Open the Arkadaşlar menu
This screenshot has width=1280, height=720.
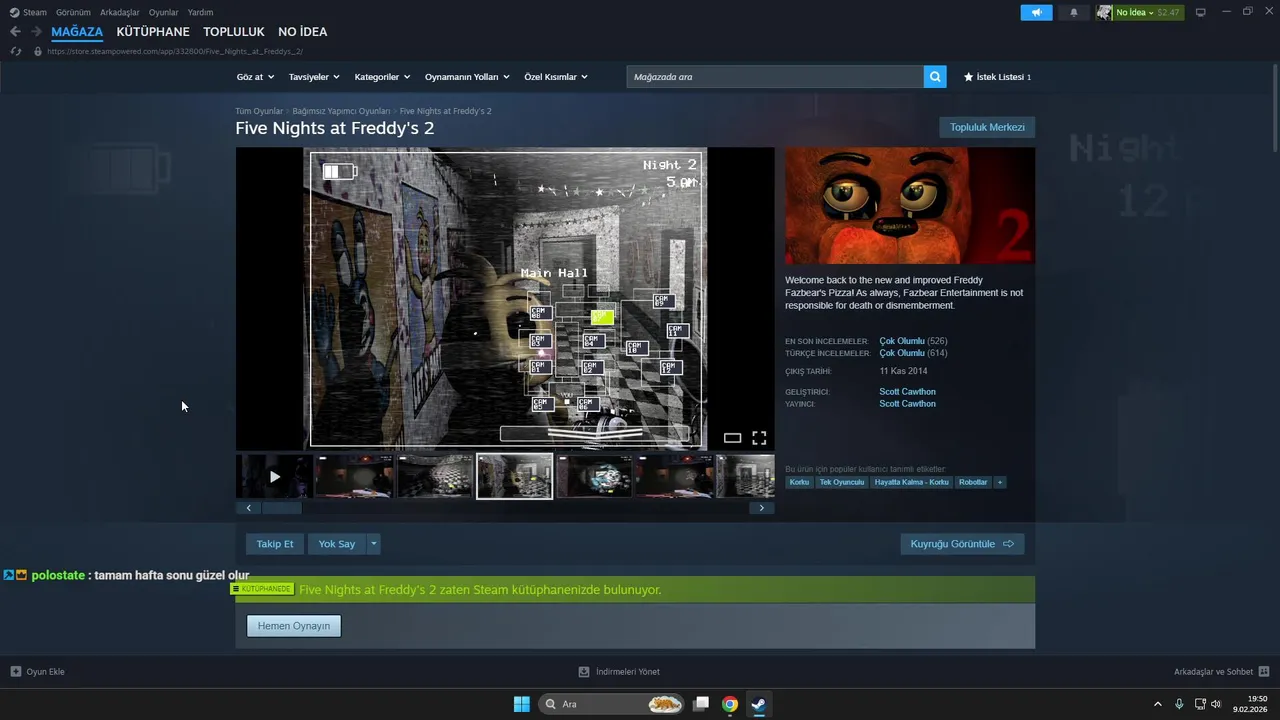click(x=120, y=12)
